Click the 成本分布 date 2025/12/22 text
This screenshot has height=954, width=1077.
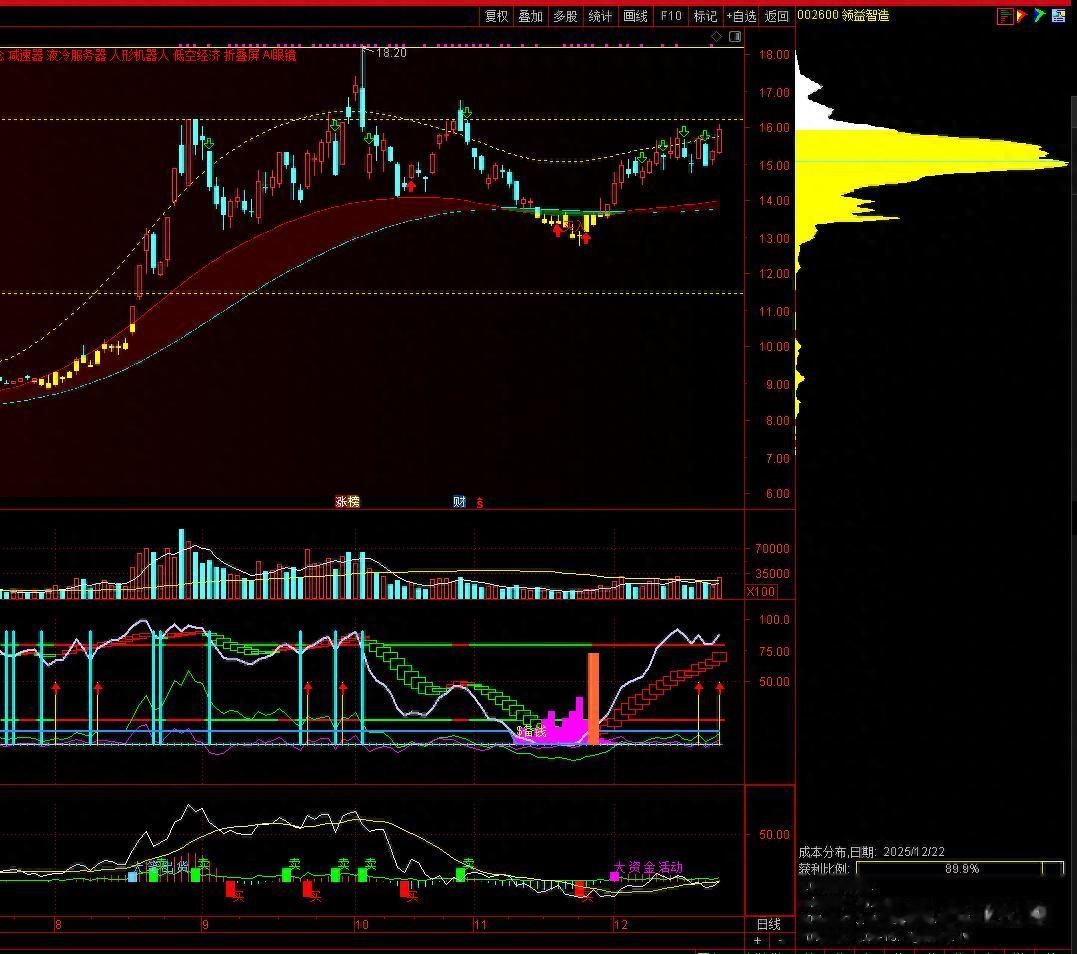872,852
